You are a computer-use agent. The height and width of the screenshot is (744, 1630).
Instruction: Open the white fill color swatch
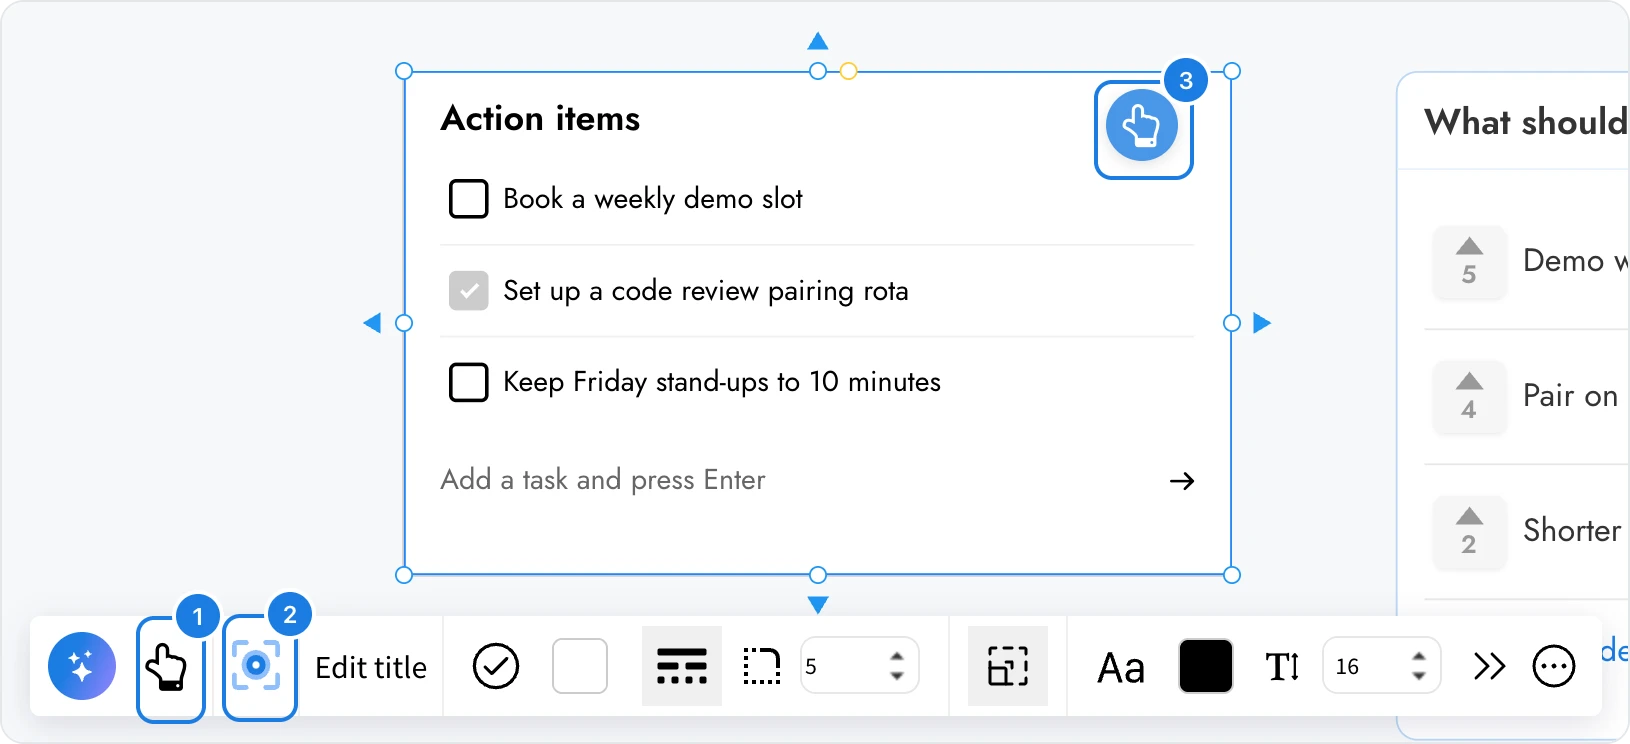(x=580, y=666)
